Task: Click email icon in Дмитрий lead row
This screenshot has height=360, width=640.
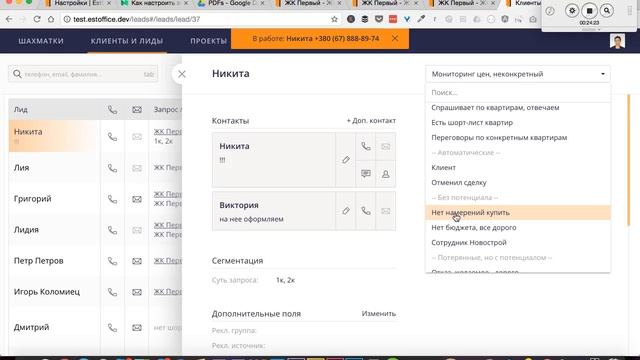Action: tap(137, 328)
